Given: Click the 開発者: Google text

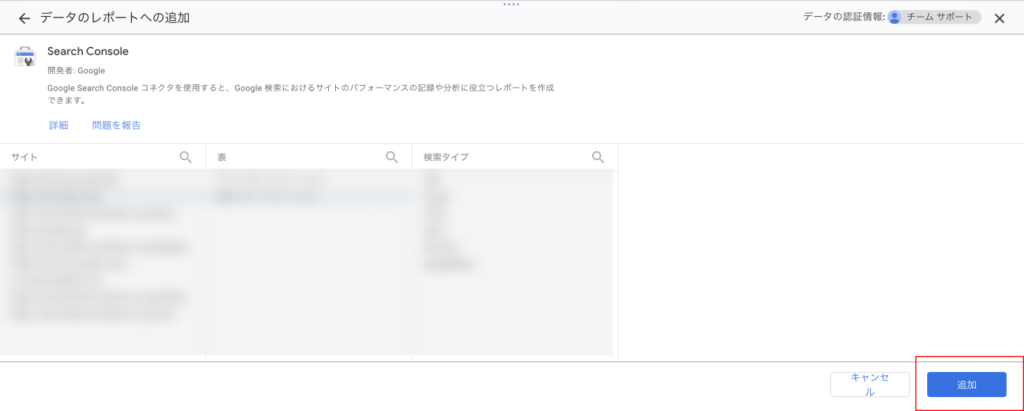Looking at the screenshot, I should click(76, 71).
